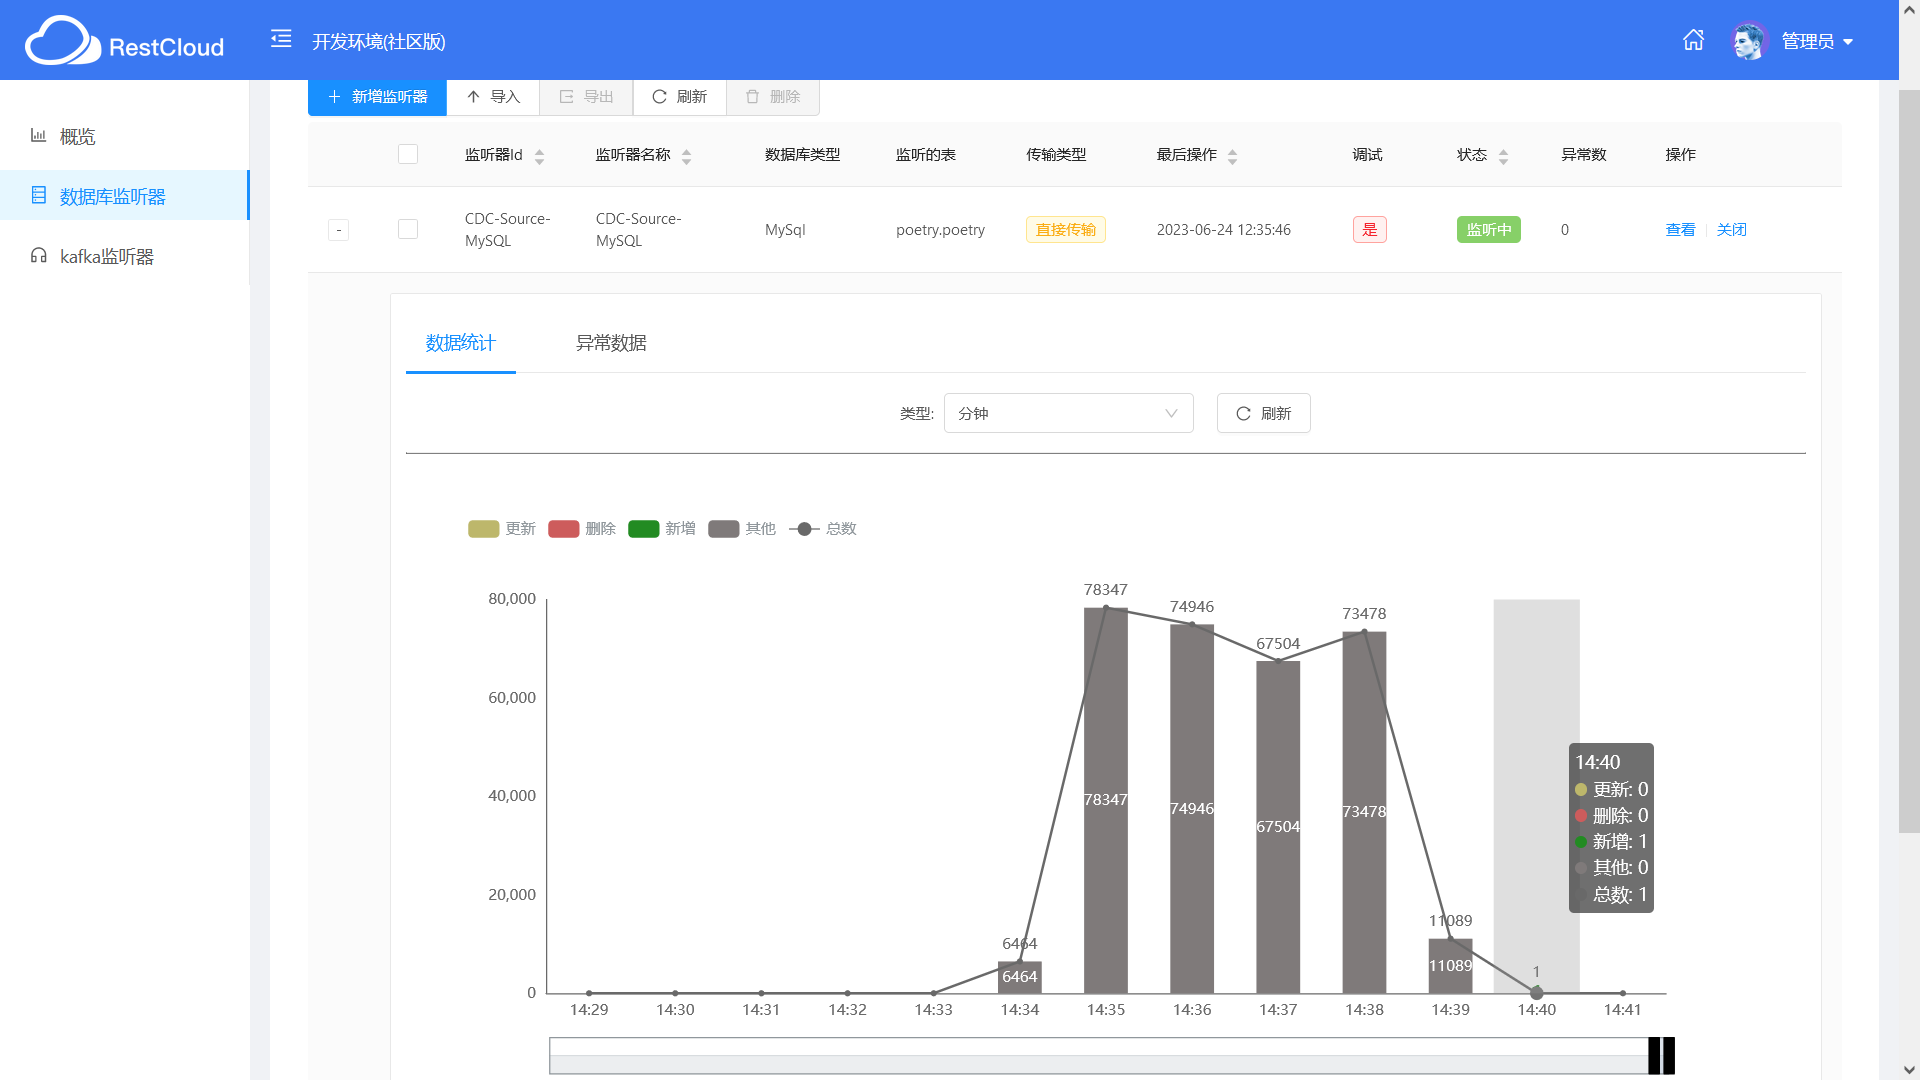The height and width of the screenshot is (1080, 1920).
Task: Sort by 最后操作 column arrows
Action: coord(1232,156)
